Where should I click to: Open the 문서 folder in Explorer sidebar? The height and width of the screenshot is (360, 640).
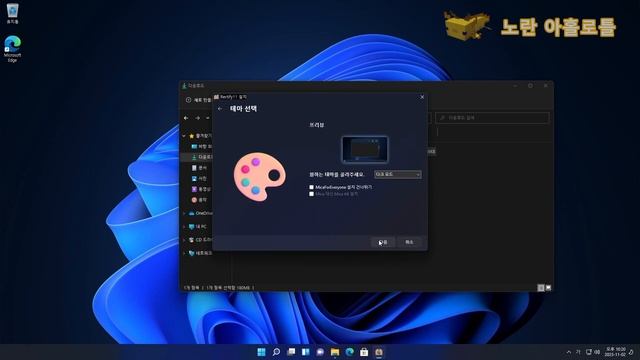pyautogui.click(x=200, y=168)
